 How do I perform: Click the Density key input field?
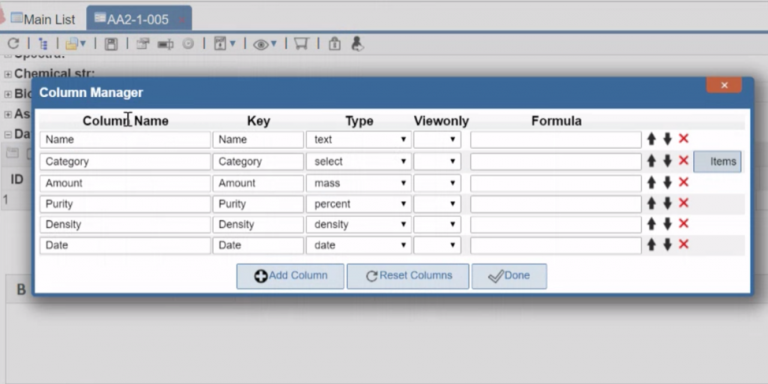(258, 224)
